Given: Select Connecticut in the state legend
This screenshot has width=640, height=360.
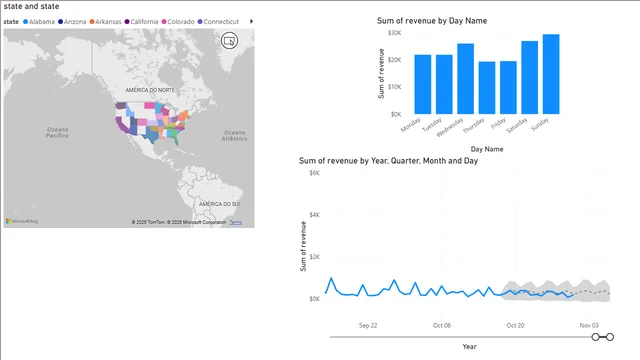Looking at the screenshot, I should [x=218, y=22].
